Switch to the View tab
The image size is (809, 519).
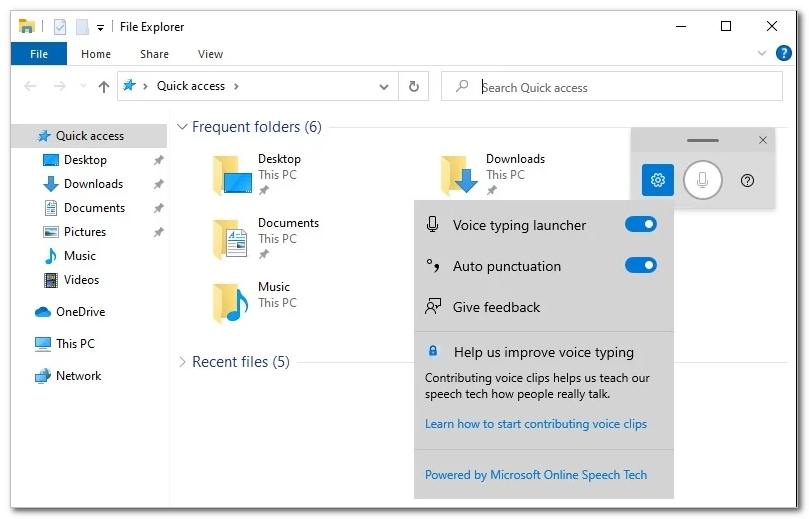pos(210,54)
